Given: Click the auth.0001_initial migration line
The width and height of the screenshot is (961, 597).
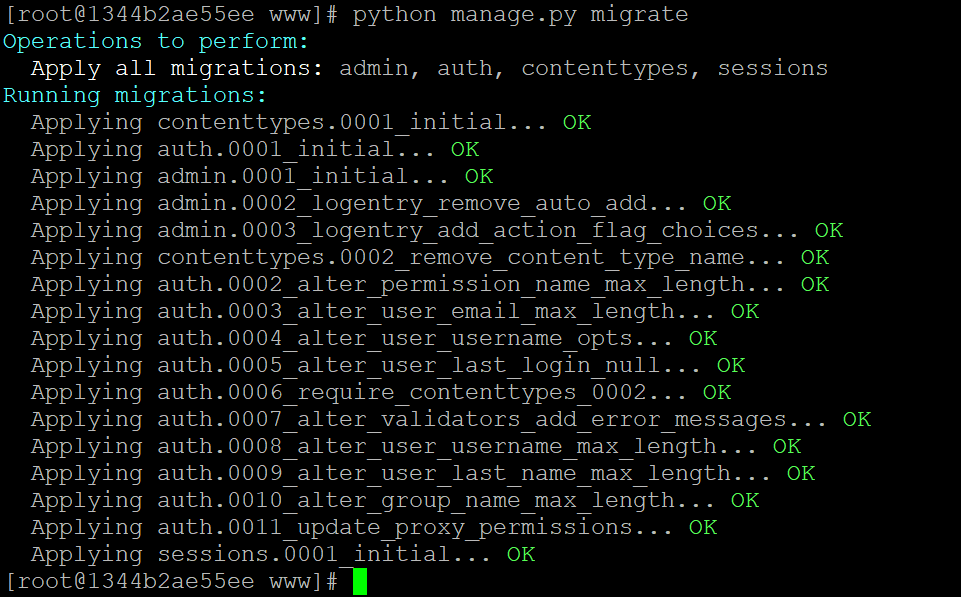Looking at the screenshot, I should pos(255,149).
